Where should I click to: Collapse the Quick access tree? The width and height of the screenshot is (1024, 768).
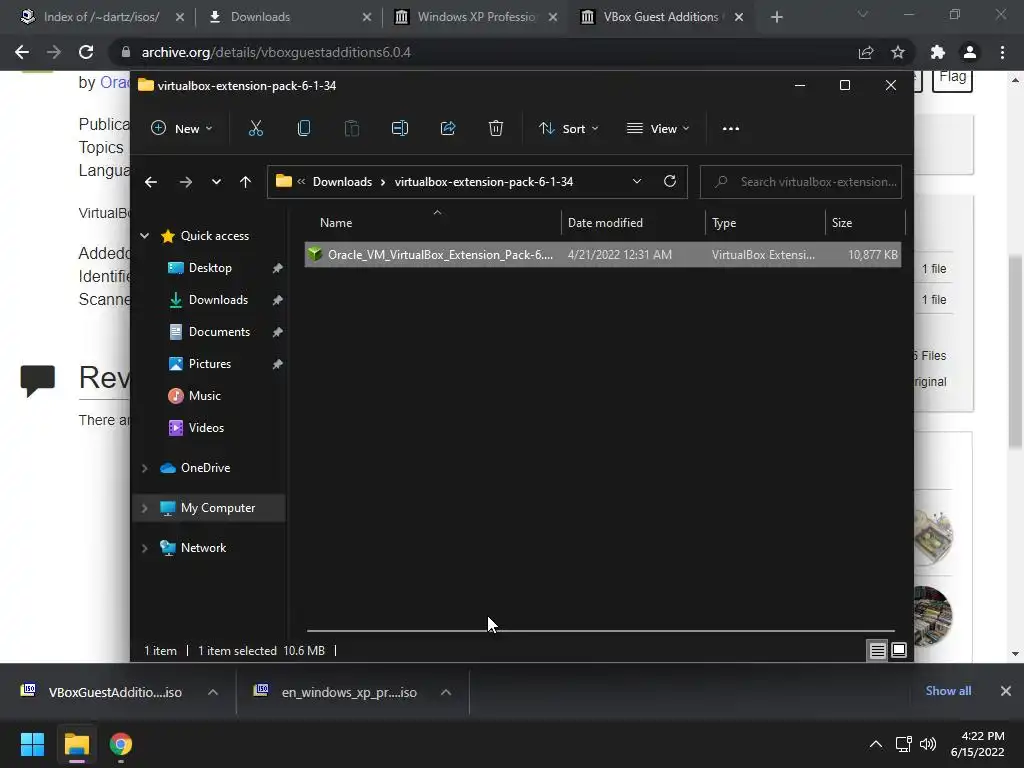pos(144,236)
